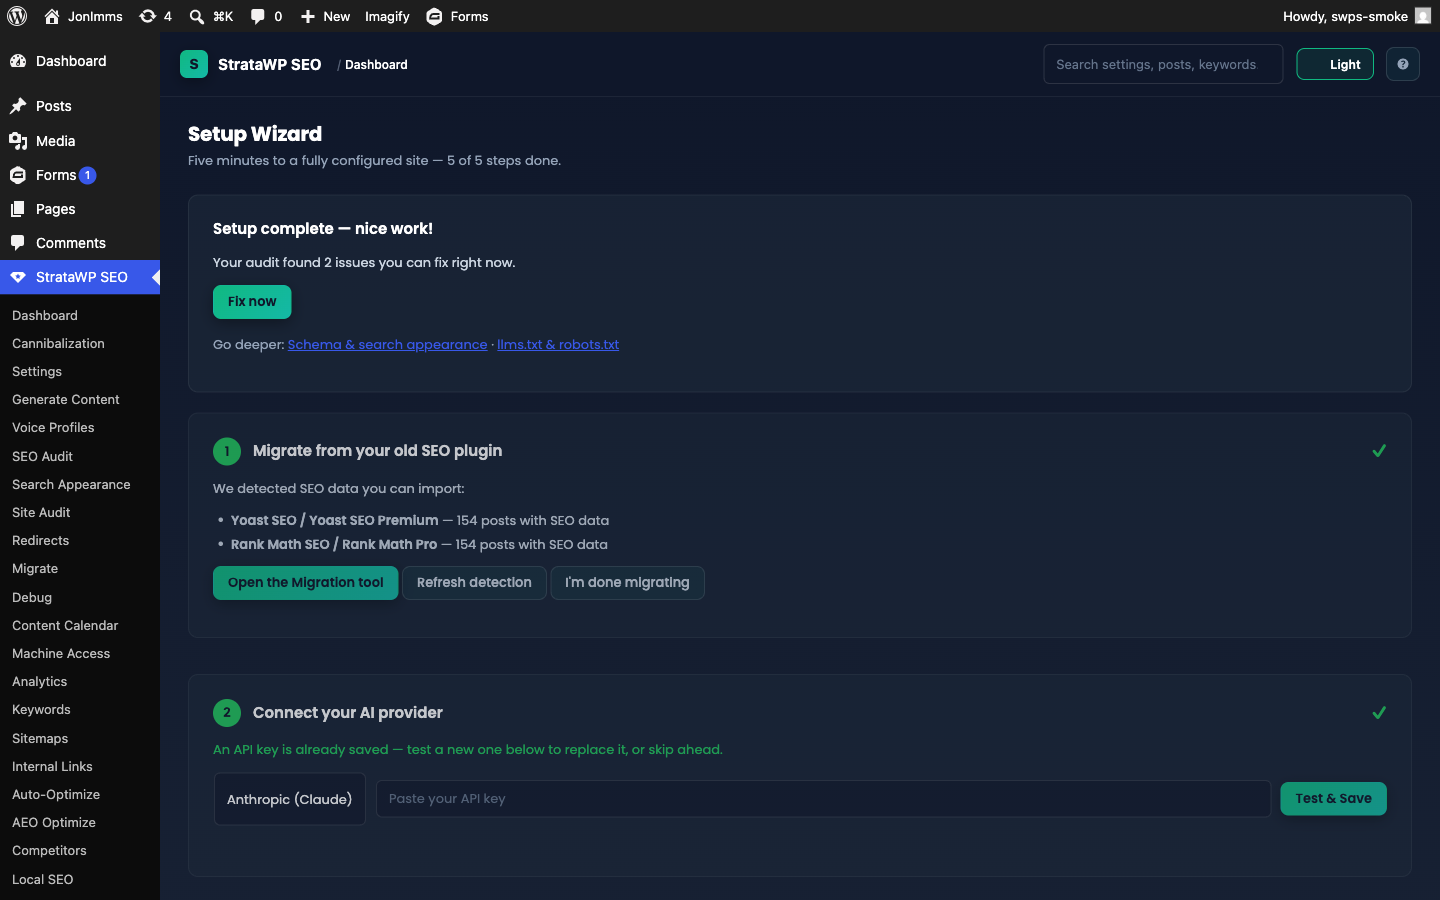Click the Comments sidebar icon
Screen dimensions: 1440x900
click(18, 243)
